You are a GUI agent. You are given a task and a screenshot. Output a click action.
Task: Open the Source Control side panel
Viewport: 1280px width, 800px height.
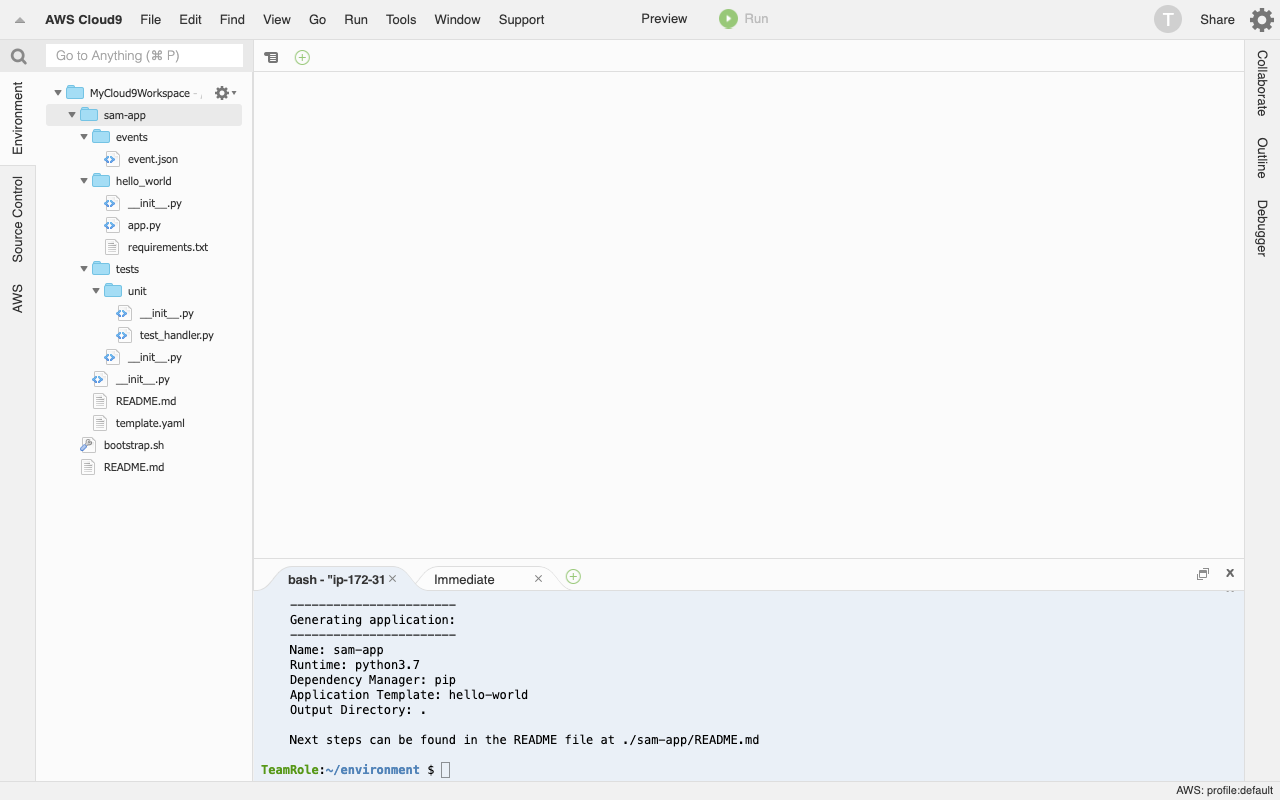pos(17,220)
